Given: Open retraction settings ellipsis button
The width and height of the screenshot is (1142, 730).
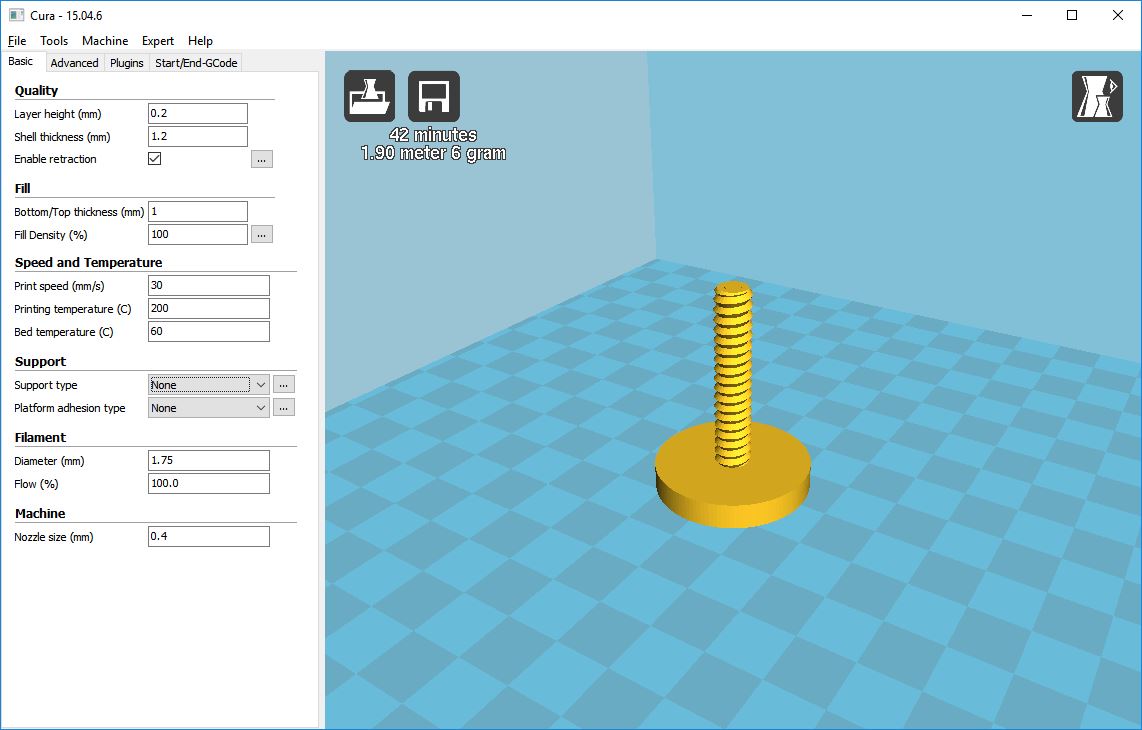Looking at the screenshot, I should [262, 160].
